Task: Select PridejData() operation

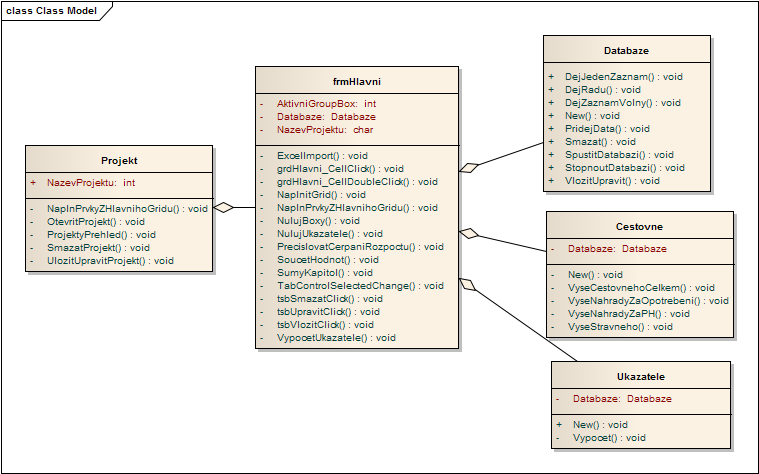Action: click(x=607, y=129)
